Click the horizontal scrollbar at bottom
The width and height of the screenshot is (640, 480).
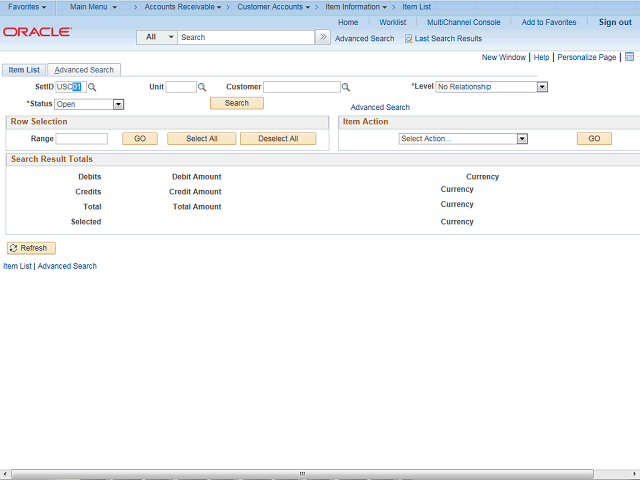pyautogui.click(x=302, y=473)
